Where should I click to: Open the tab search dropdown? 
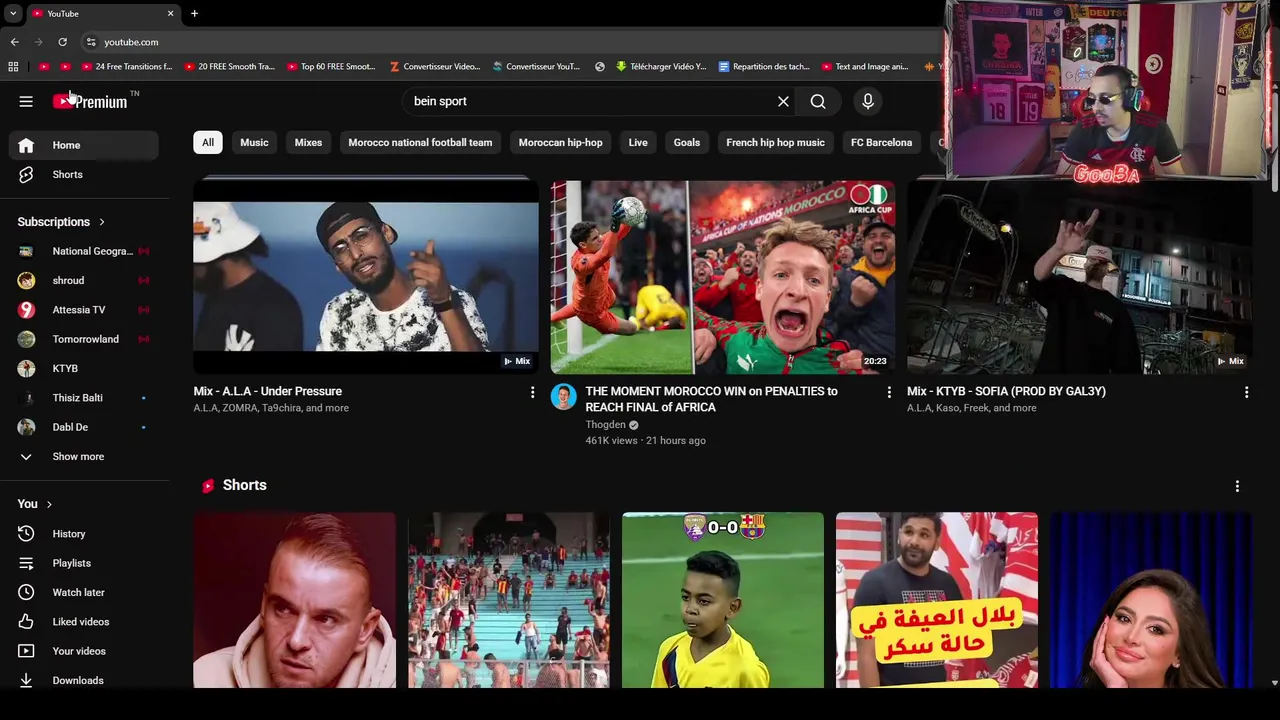(x=12, y=13)
